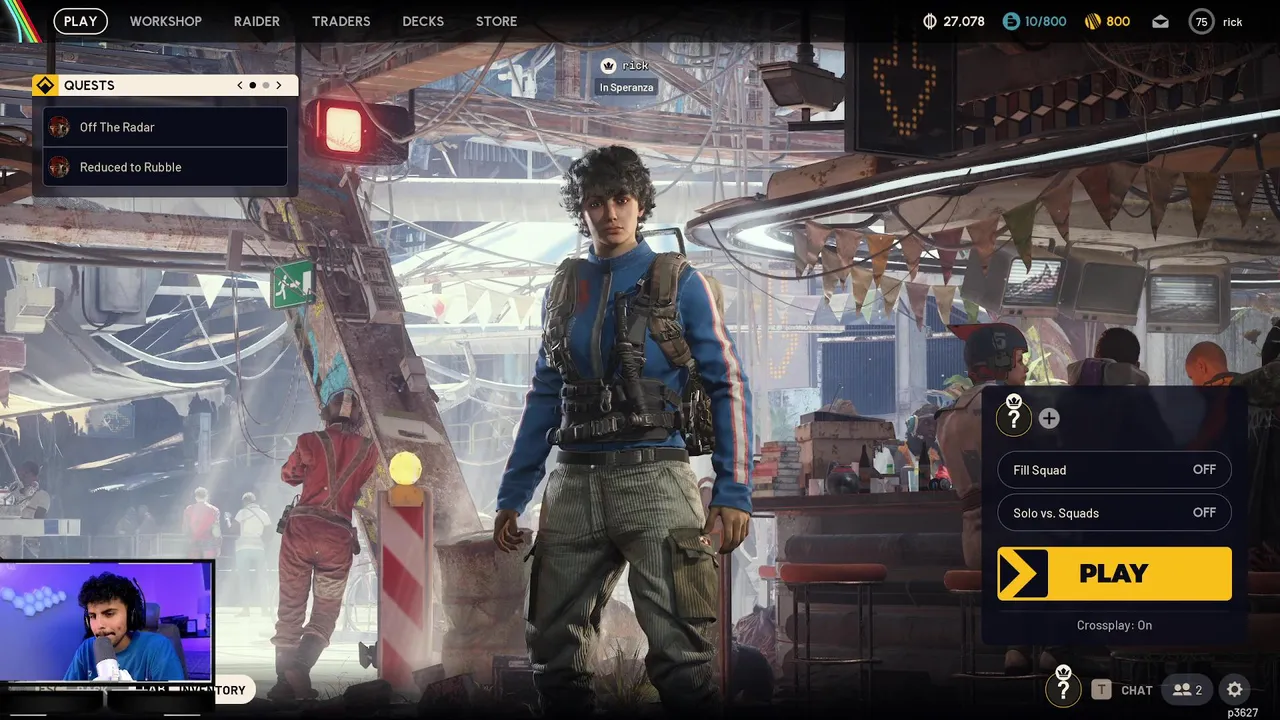
Task: Click the Off The Radar quest portrait icon
Action: [59, 127]
